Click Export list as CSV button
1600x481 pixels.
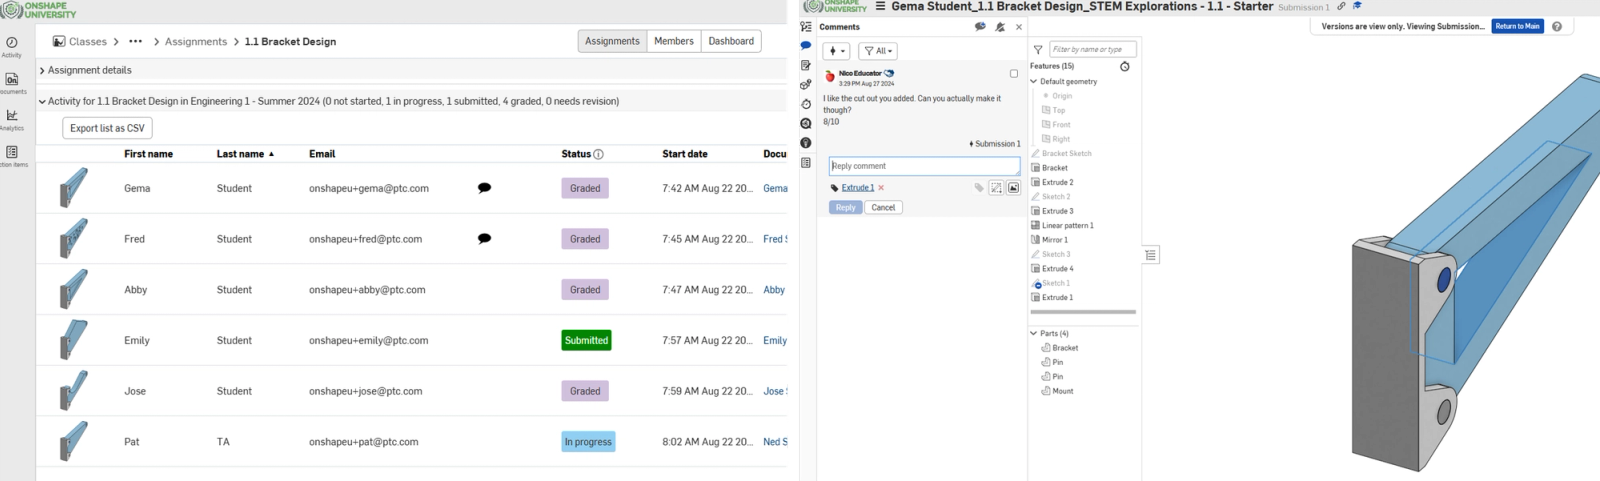click(x=107, y=128)
